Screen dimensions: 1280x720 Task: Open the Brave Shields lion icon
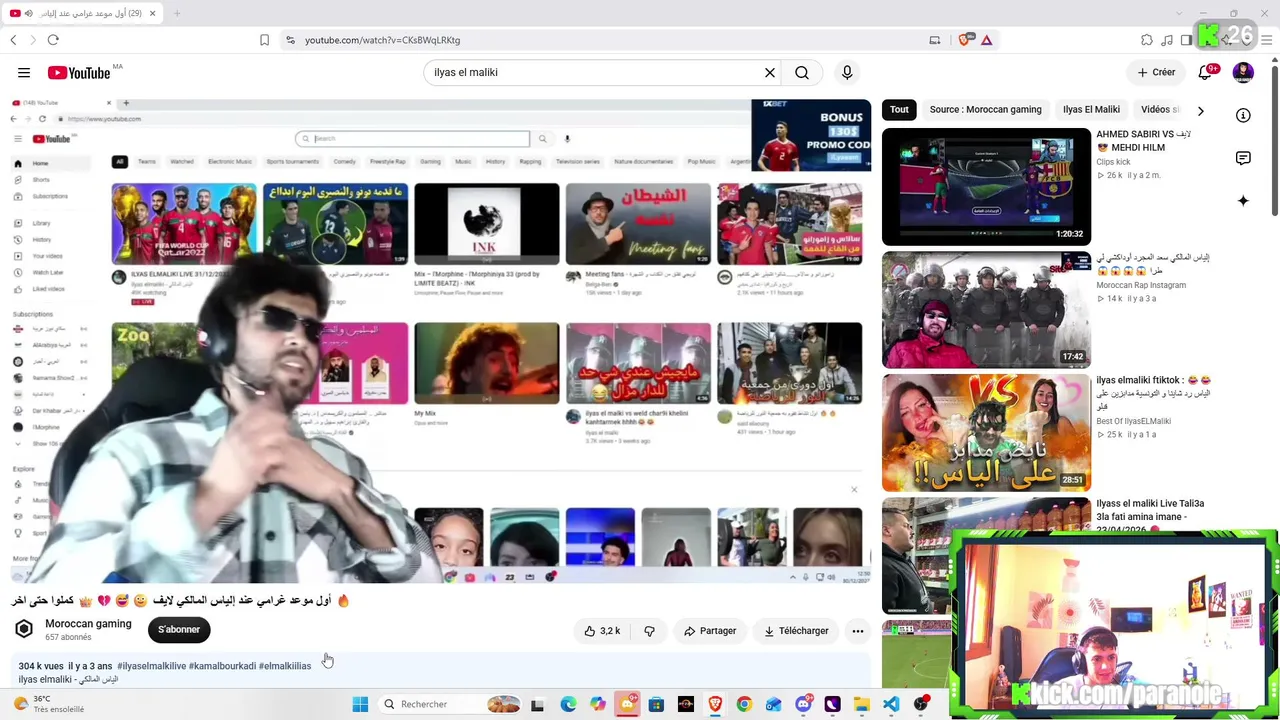pos(965,40)
